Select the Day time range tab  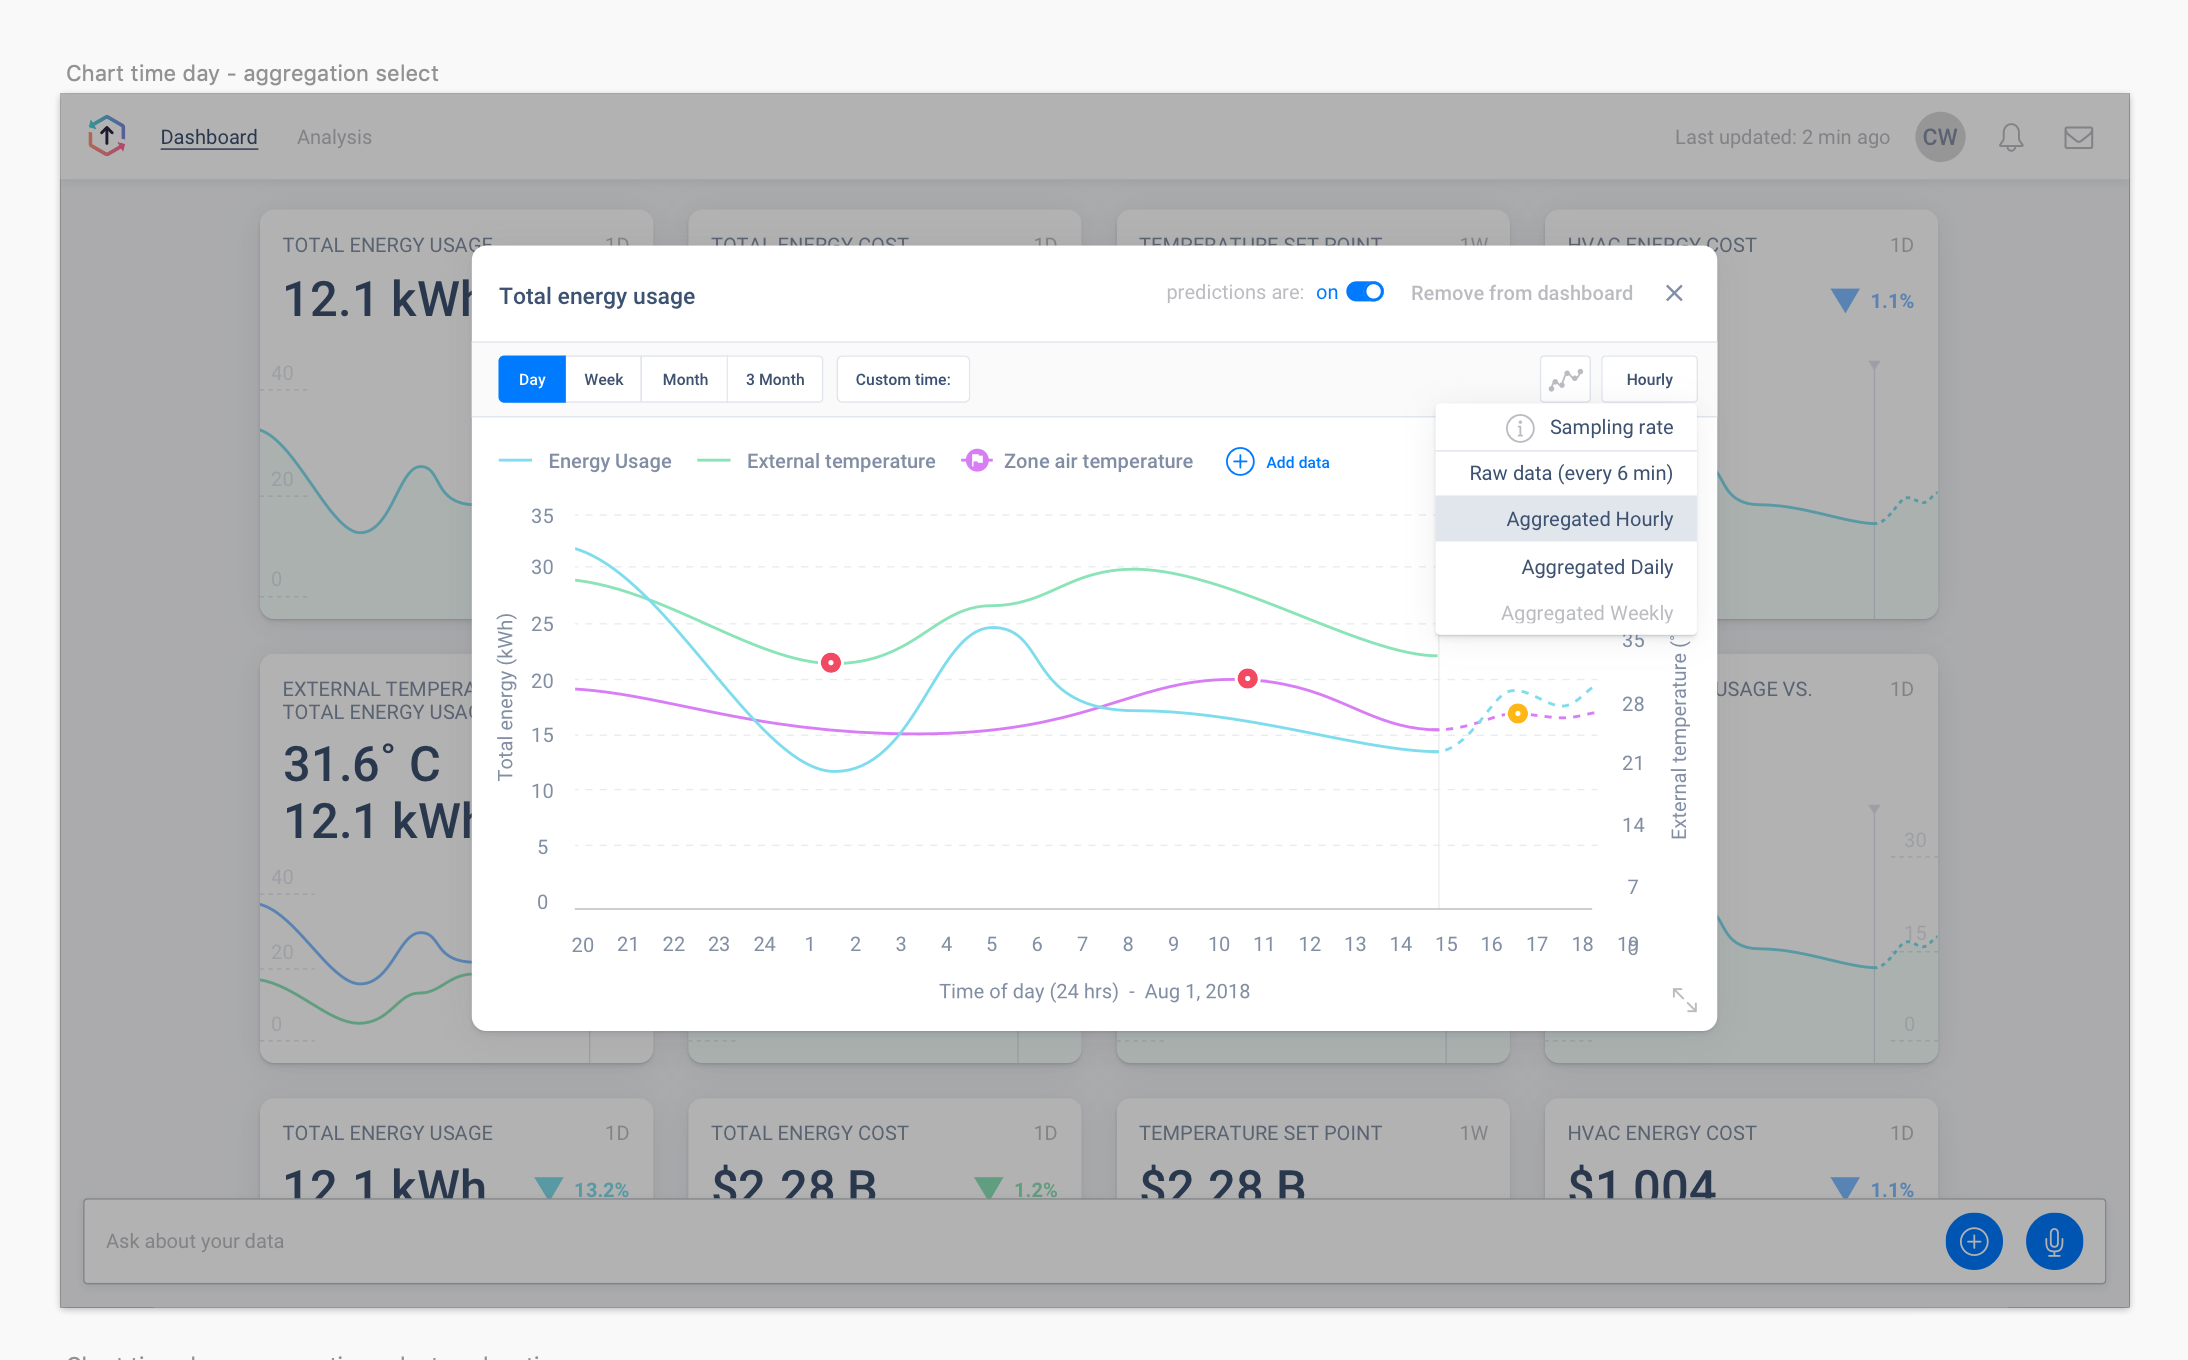click(x=532, y=379)
